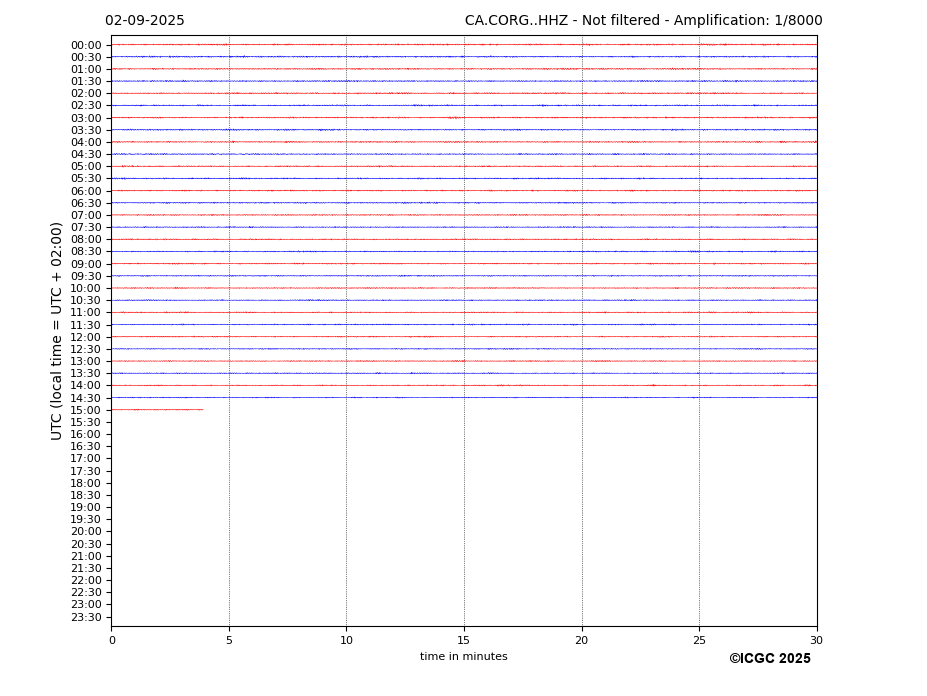Click the 22:30 time row label

tap(86, 593)
